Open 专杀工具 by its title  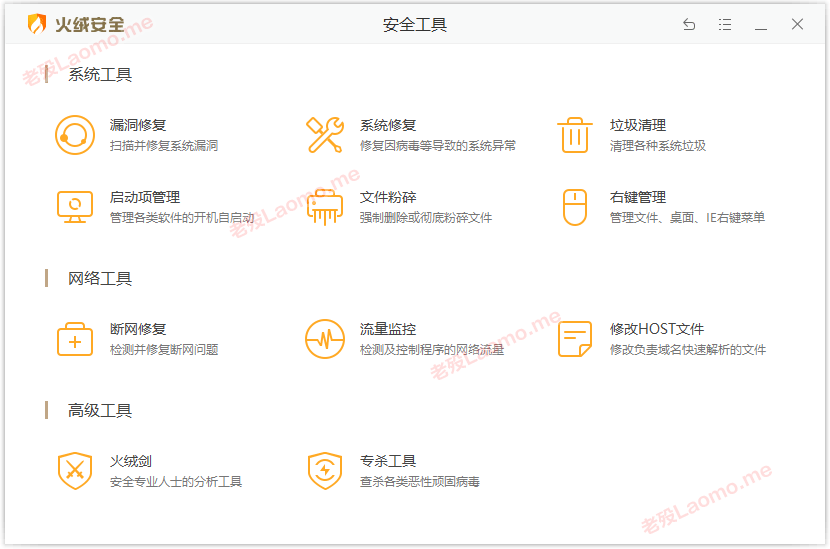tap(388, 461)
